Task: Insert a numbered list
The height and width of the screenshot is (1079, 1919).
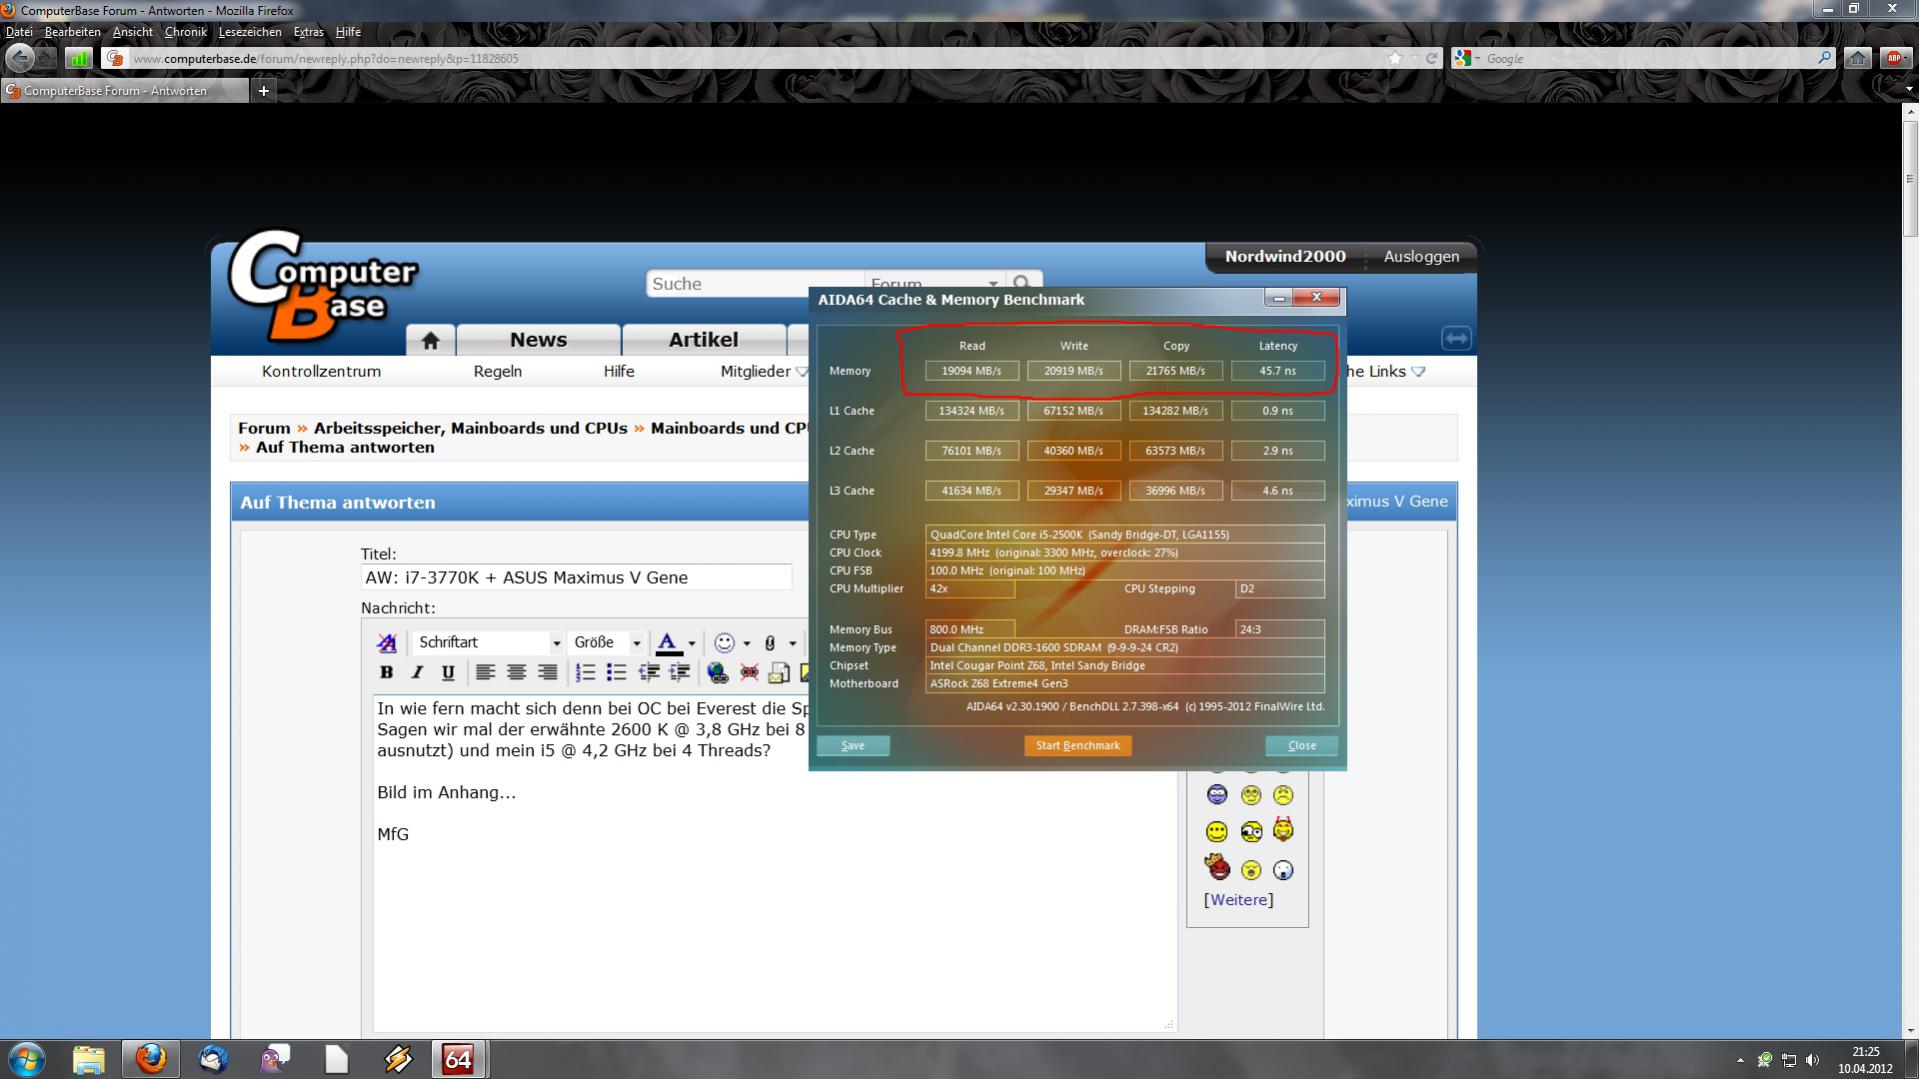Action: (585, 673)
